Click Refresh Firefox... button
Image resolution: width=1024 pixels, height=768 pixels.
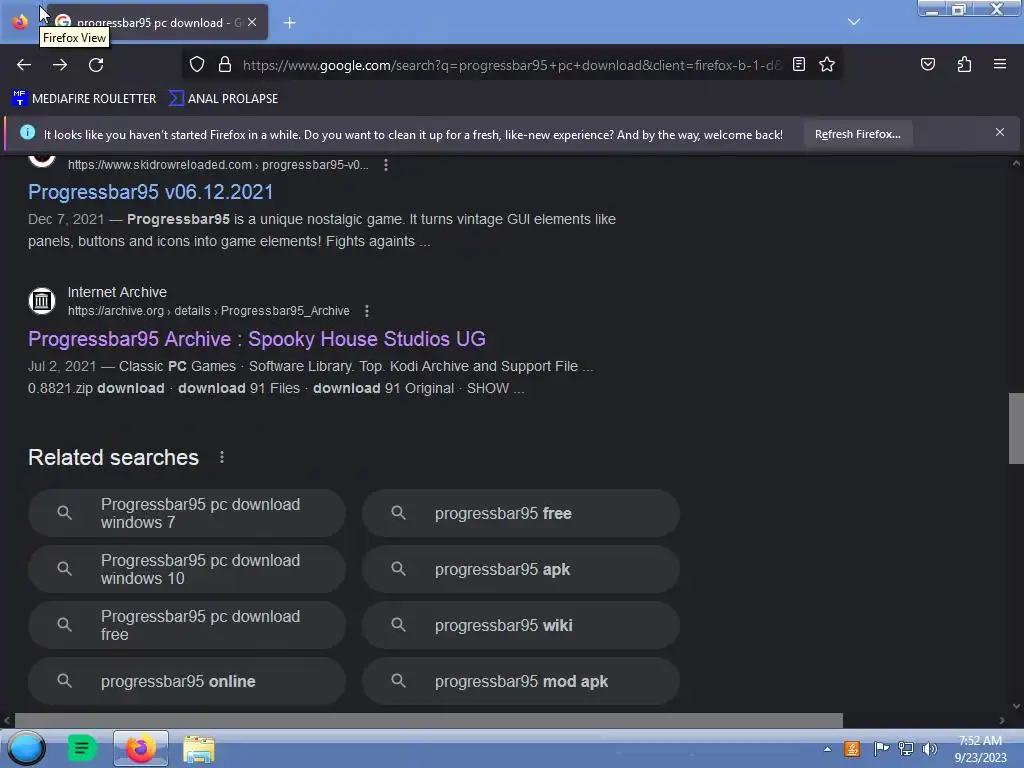coord(857,135)
